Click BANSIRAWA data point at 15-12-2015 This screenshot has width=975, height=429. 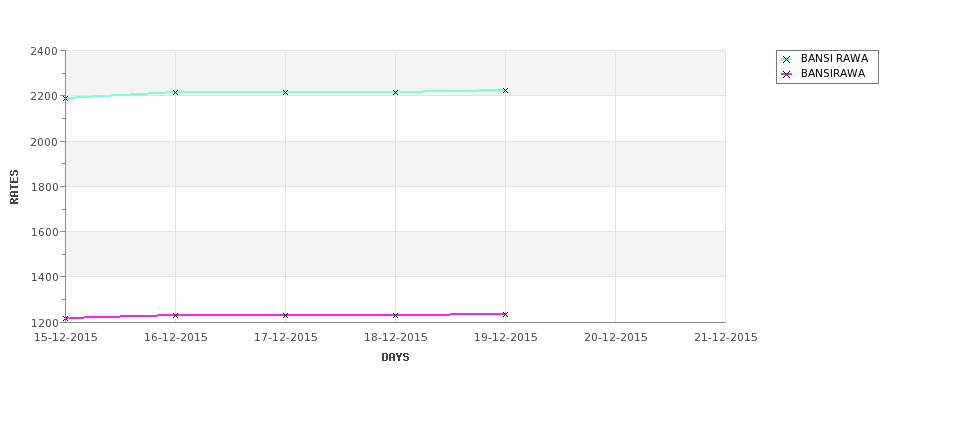click(x=66, y=318)
